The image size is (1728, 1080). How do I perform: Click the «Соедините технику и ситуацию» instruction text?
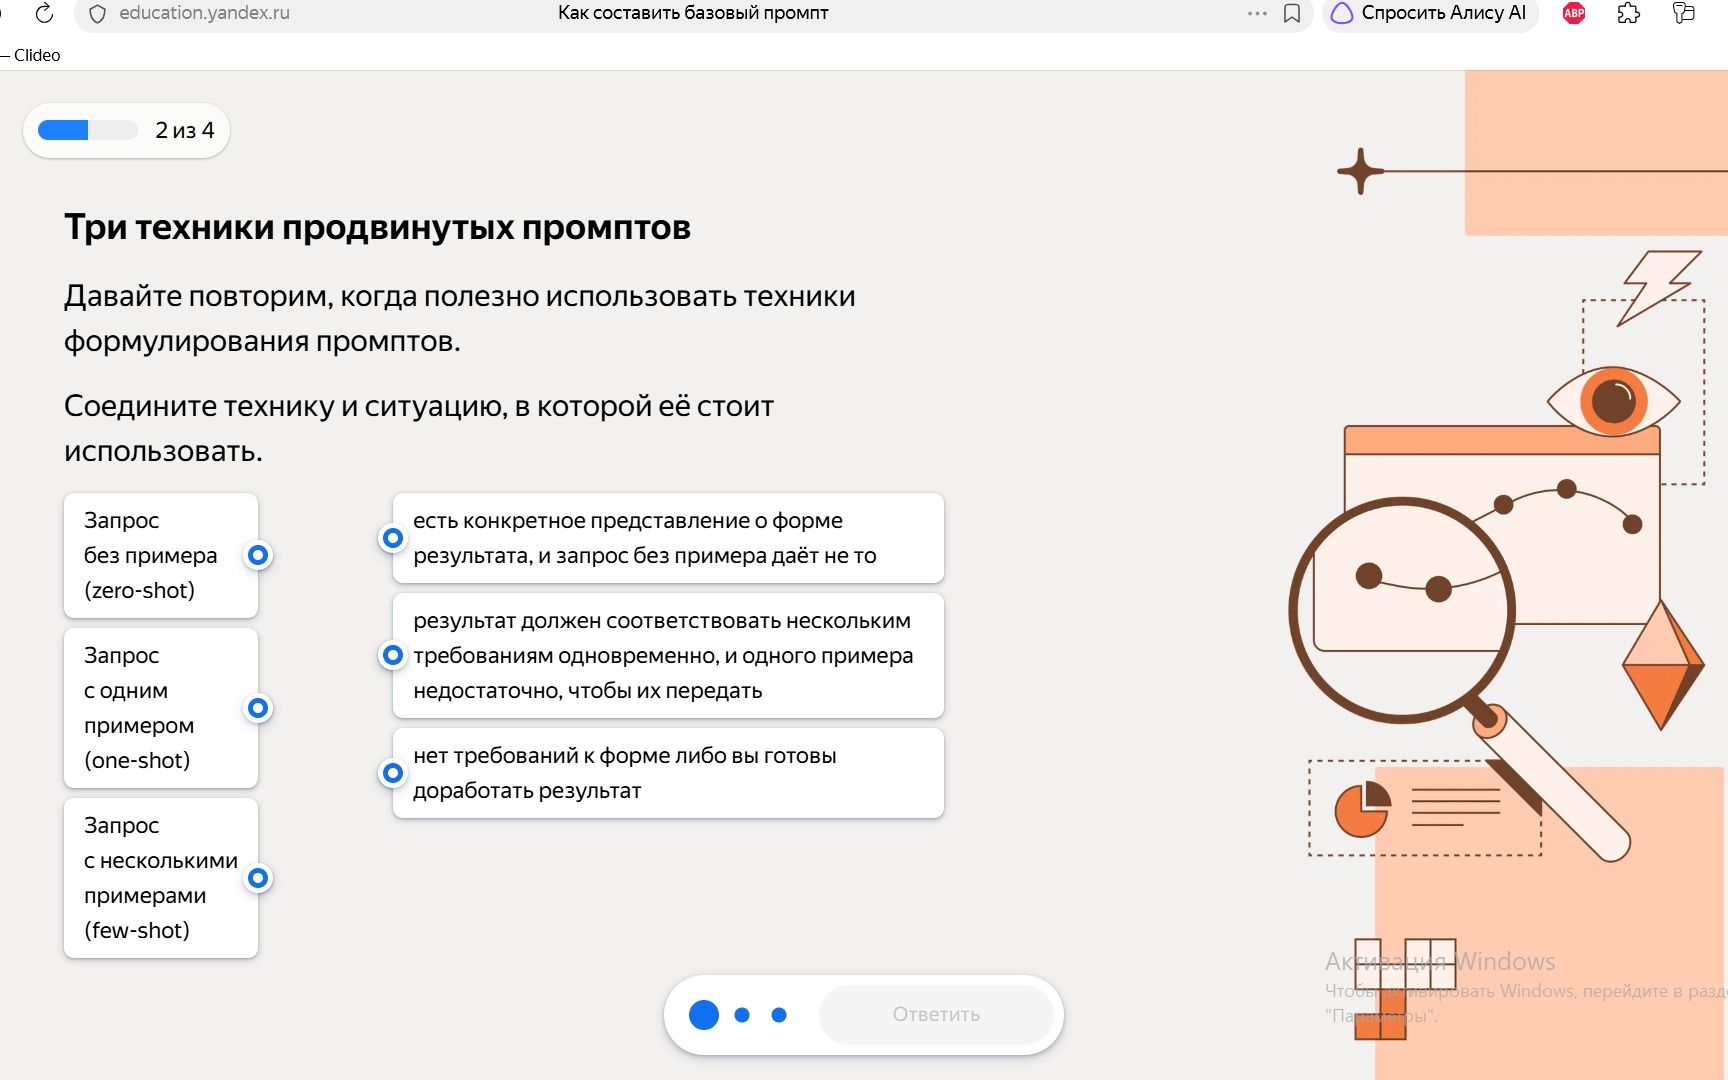tap(419, 428)
